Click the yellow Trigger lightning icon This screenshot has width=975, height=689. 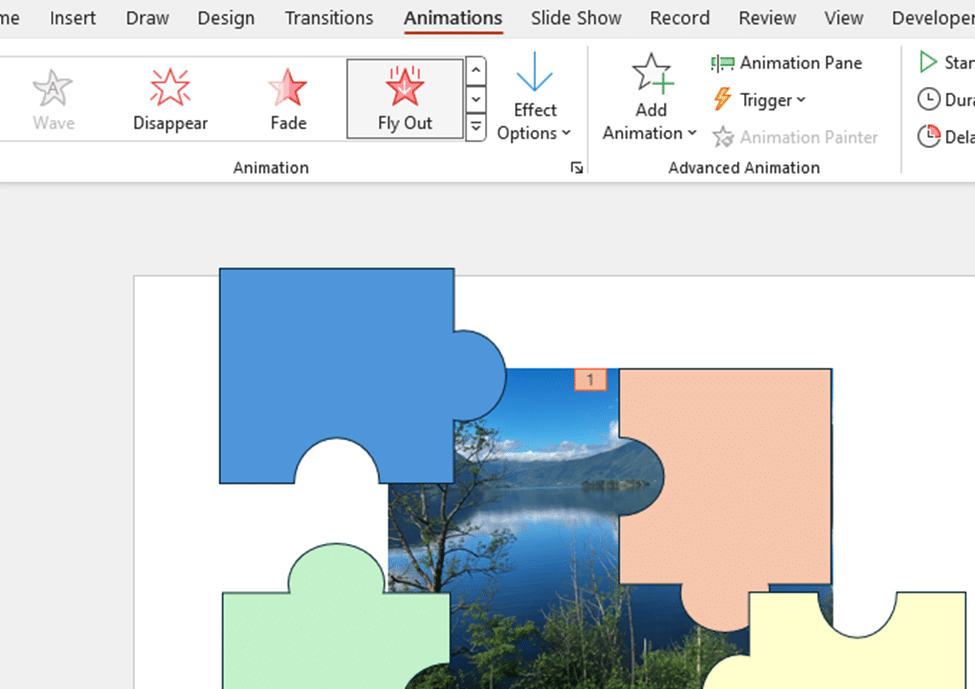pyautogui.click(x=722, y=100)
